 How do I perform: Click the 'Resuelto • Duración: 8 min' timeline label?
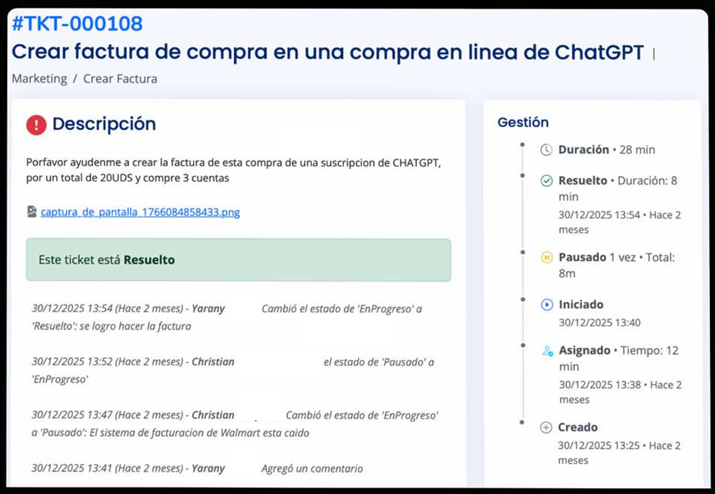(x=618, y=188)
